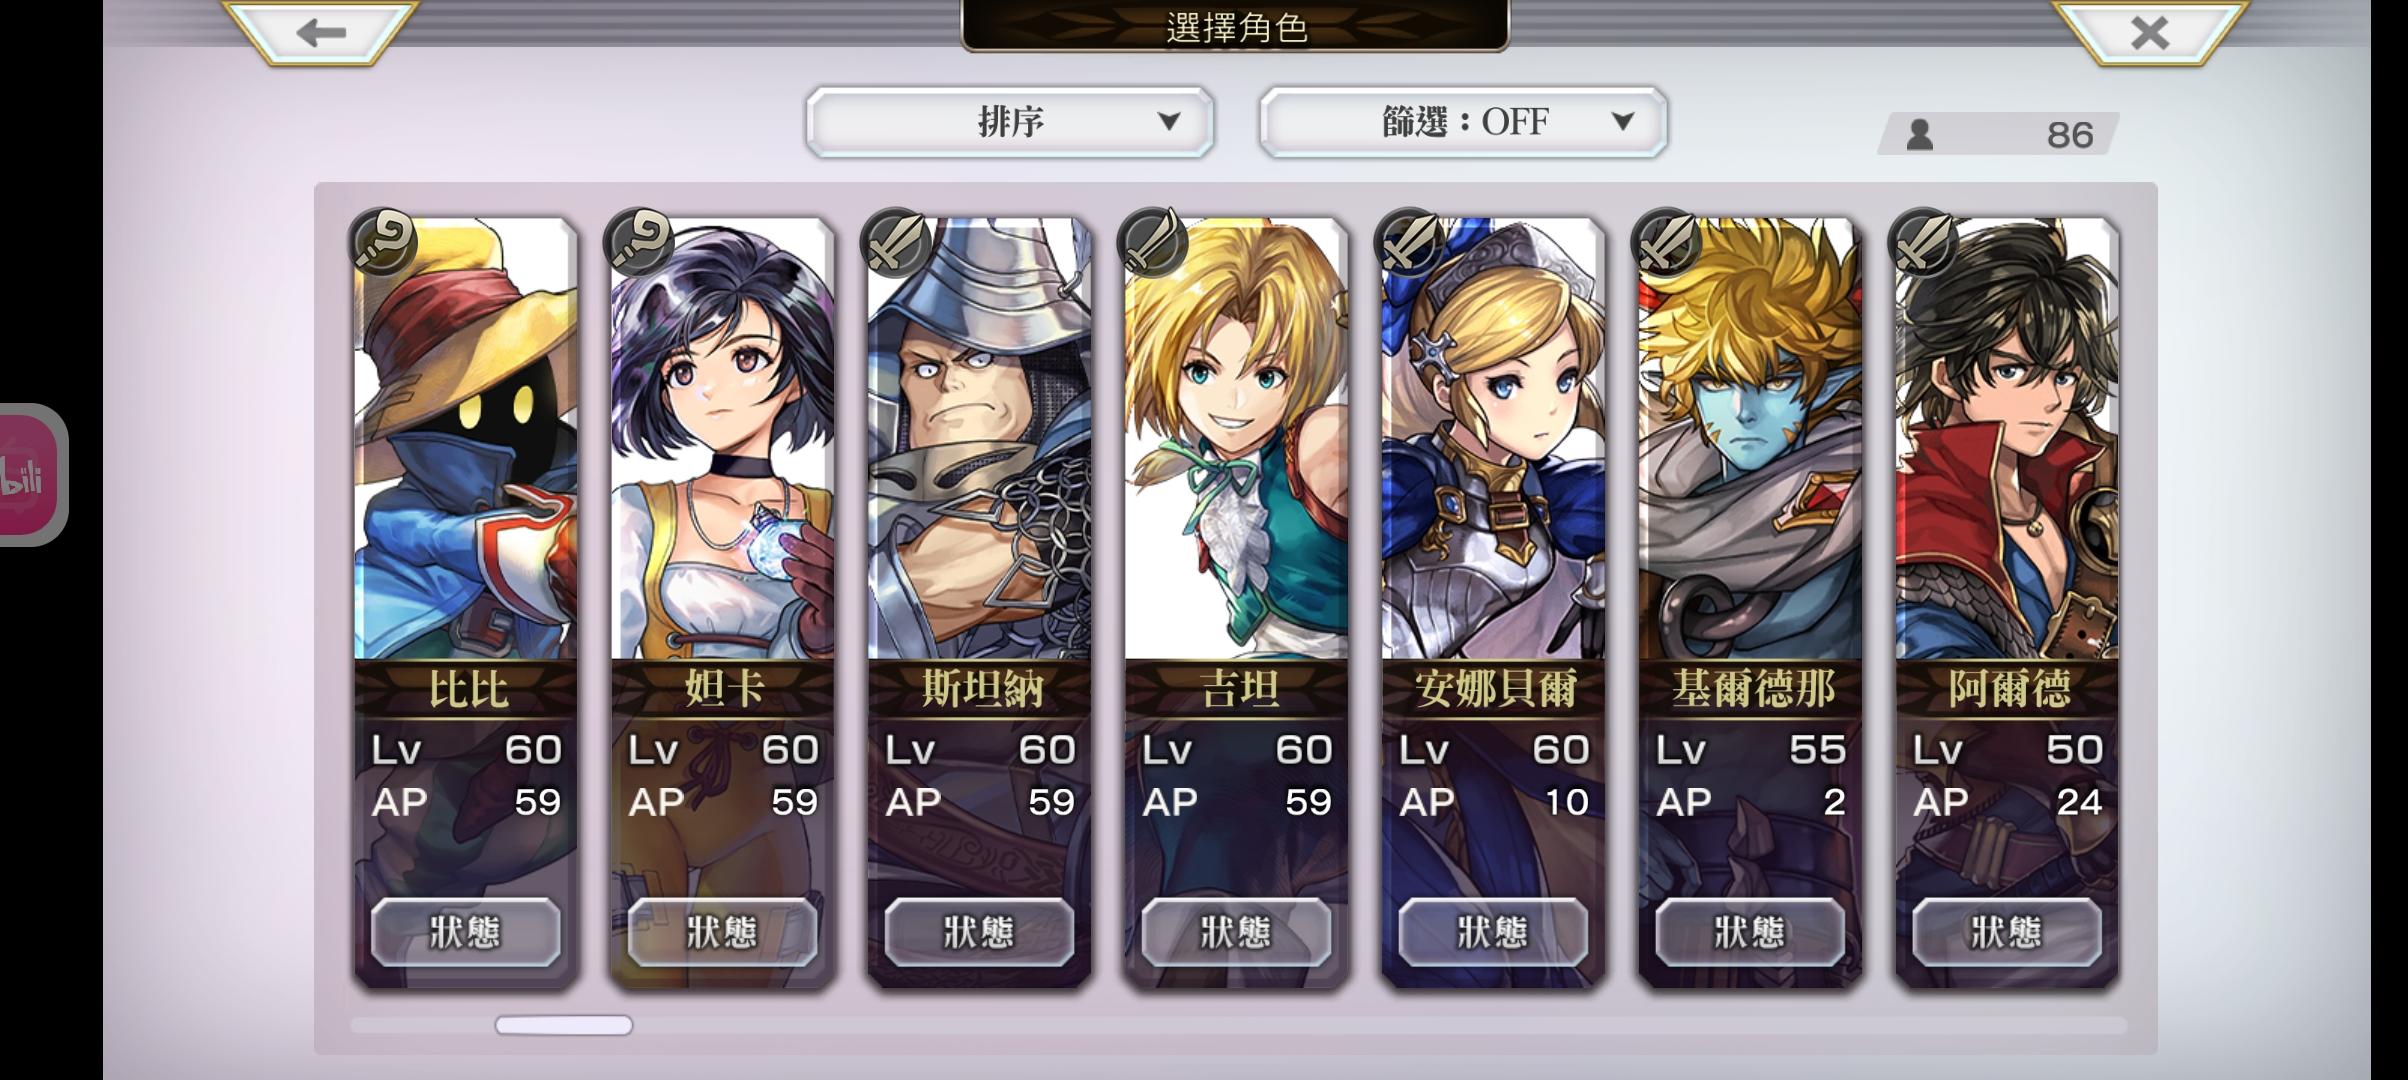Open 狀態 for 比比
Image resolution: width=2408 pixels, height=1080 pixels.
466,932
